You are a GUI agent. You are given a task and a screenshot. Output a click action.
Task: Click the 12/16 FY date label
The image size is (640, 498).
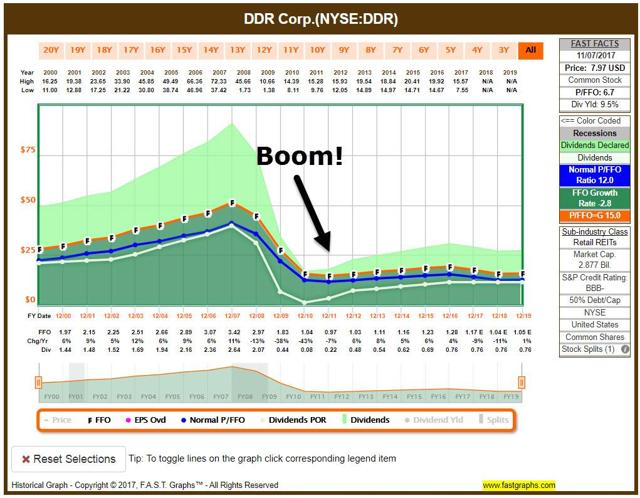click(x=450, y=316)
